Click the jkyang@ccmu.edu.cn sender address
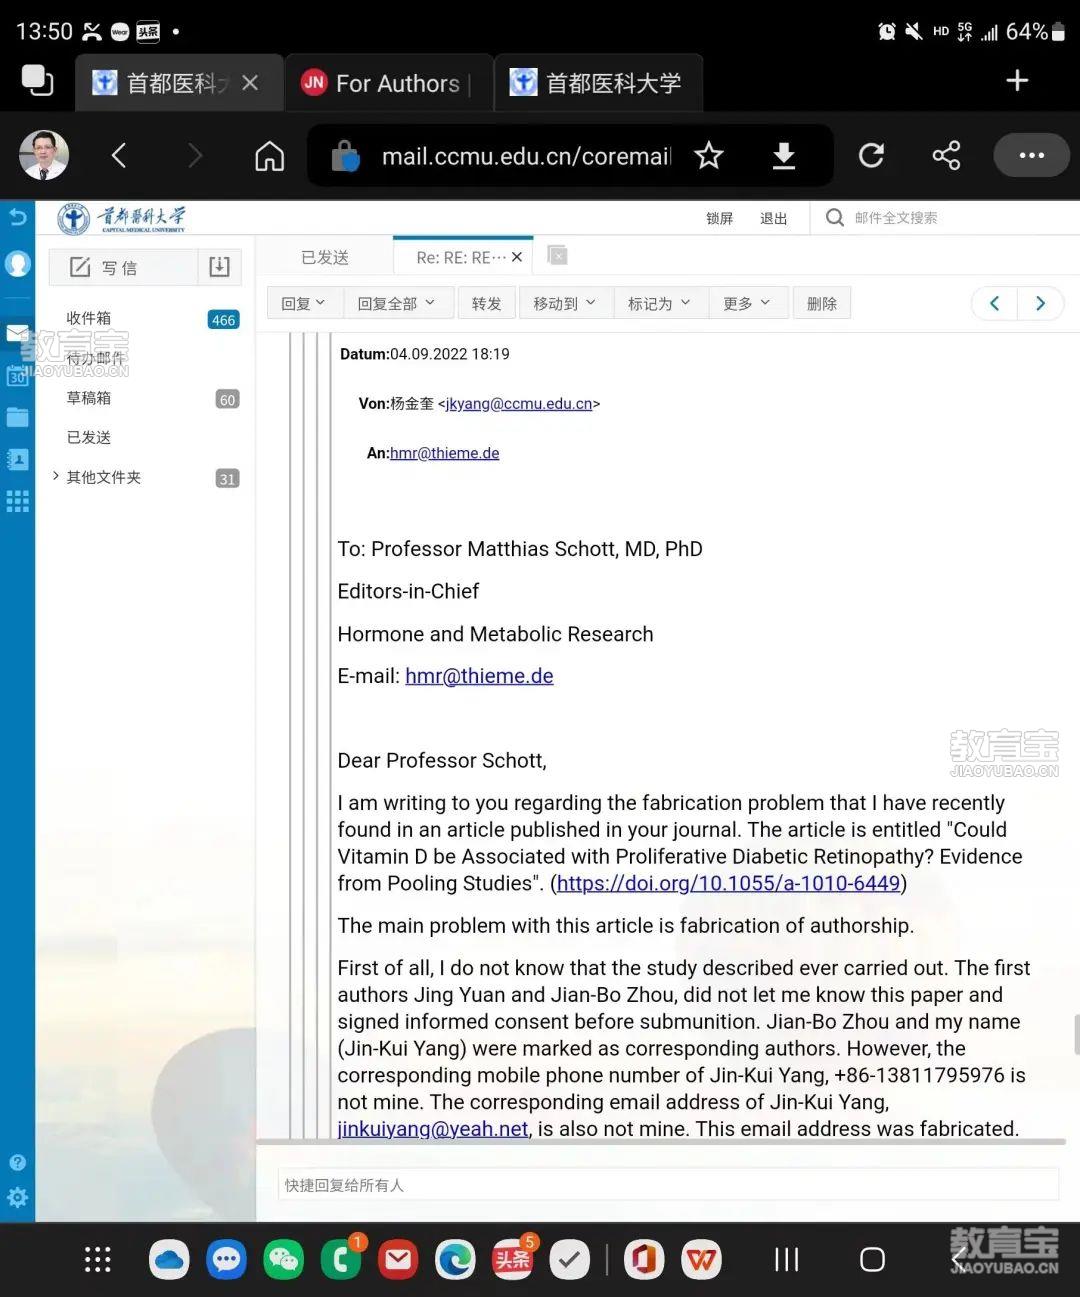This screenshot has height=1297, width=1080. (519, 404)
